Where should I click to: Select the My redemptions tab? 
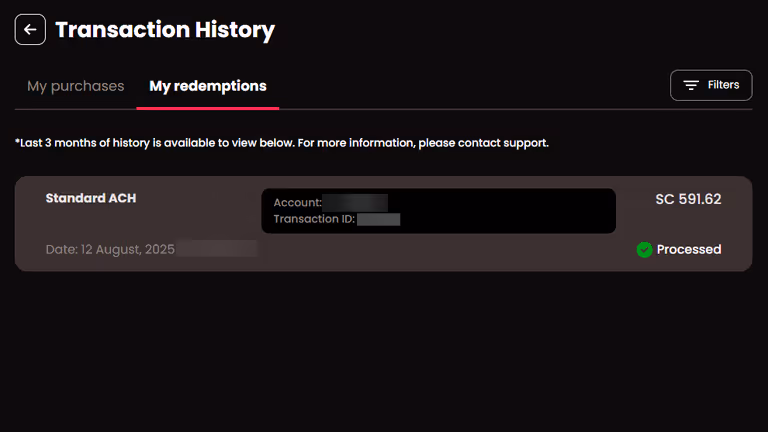tap(208, 86)
